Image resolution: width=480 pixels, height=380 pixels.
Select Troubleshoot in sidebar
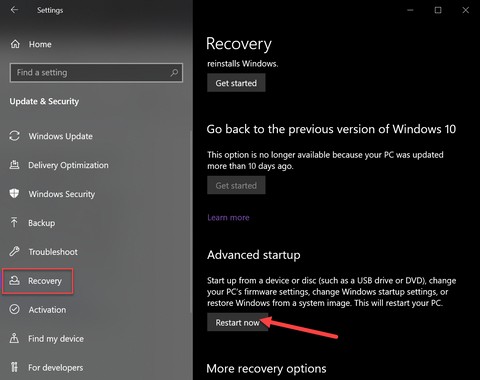[x=53, y=252]
